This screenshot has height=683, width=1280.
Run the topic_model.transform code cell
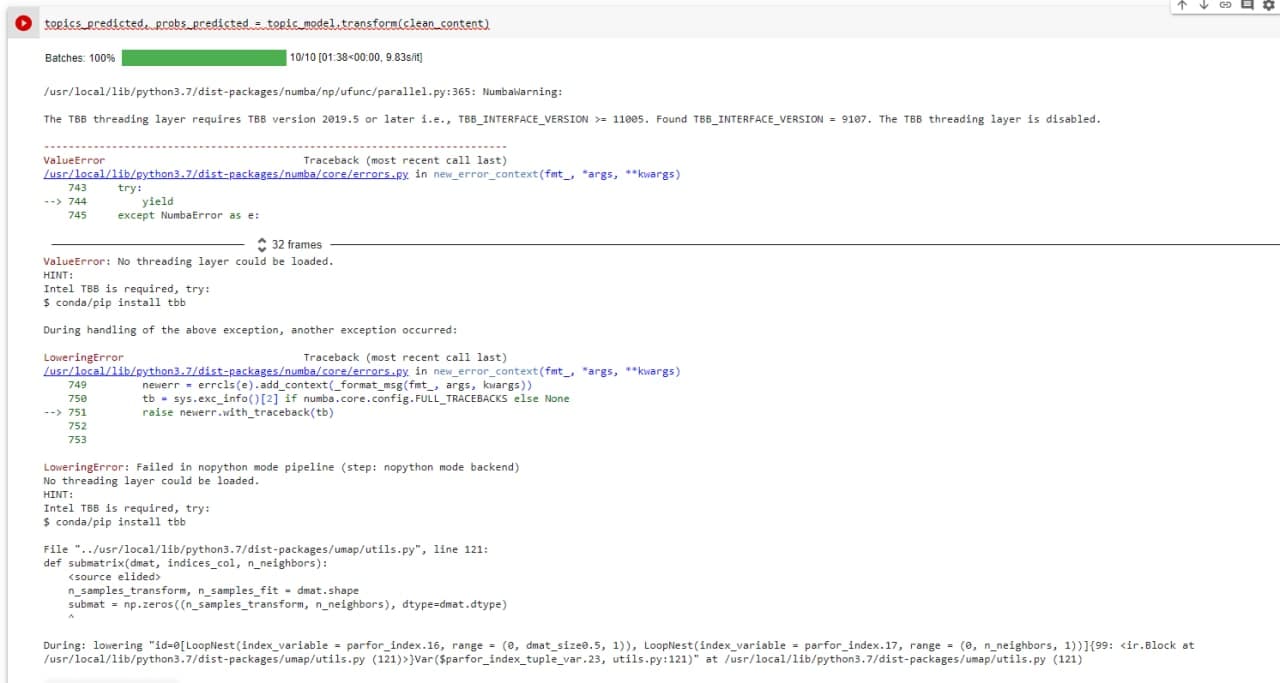pos(22,22)
